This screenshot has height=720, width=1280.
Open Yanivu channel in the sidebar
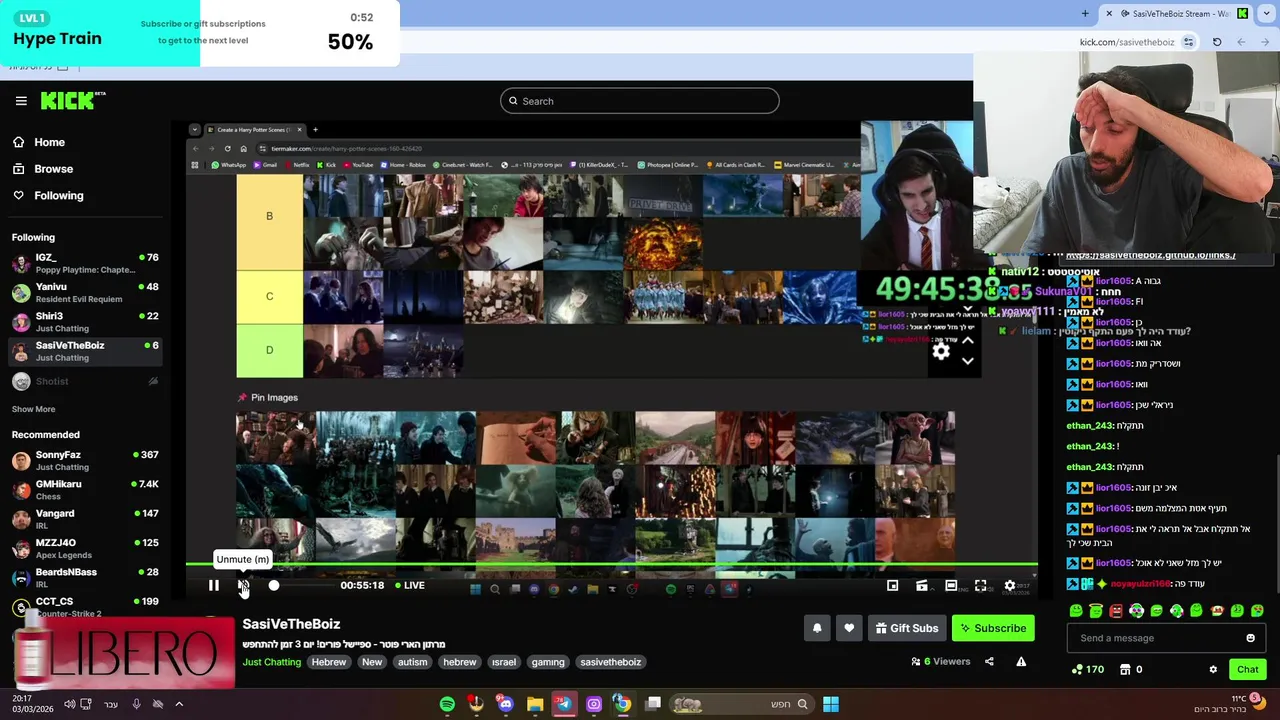[85, 292]
